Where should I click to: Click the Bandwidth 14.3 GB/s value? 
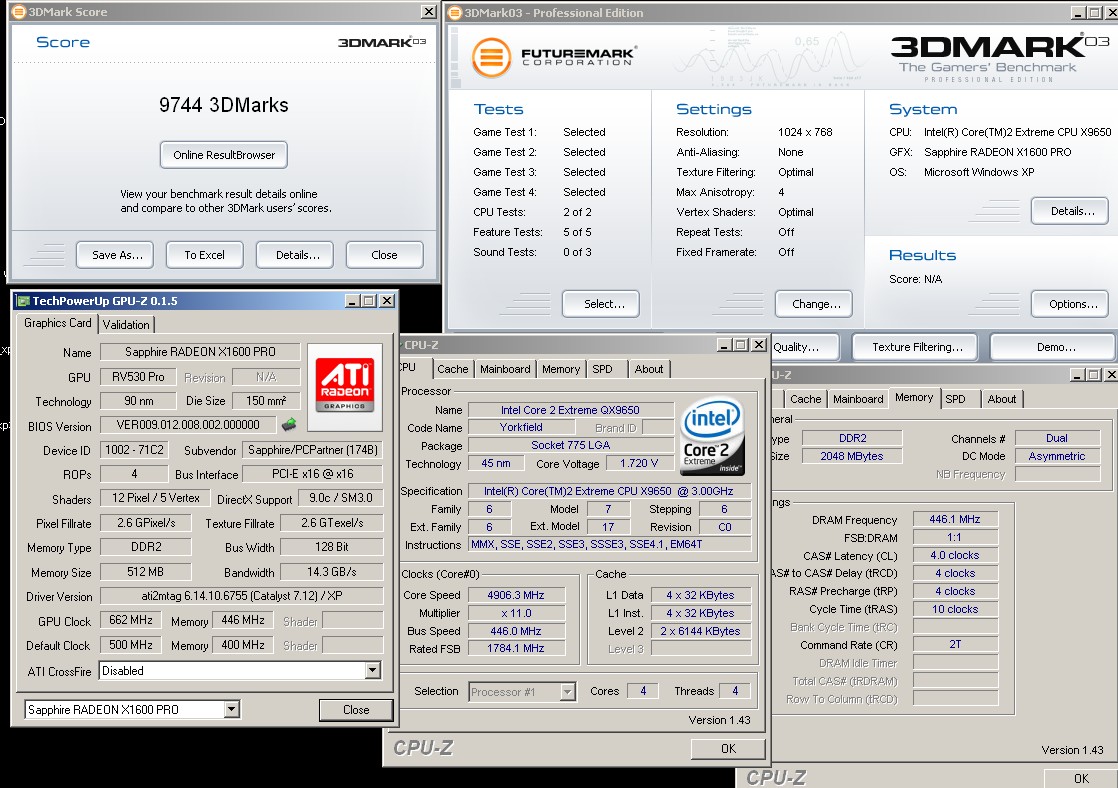tap(332, 572)
